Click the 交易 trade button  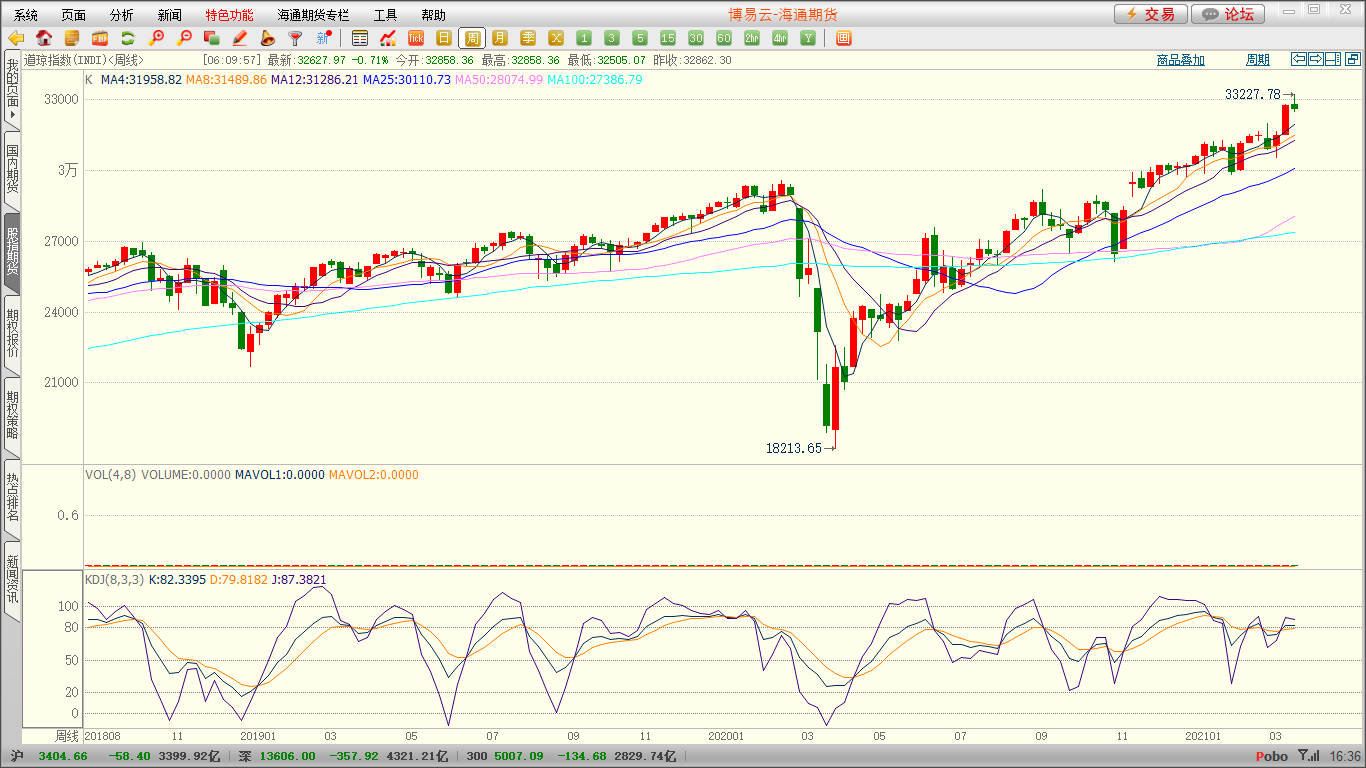(x=1151, y=14)
